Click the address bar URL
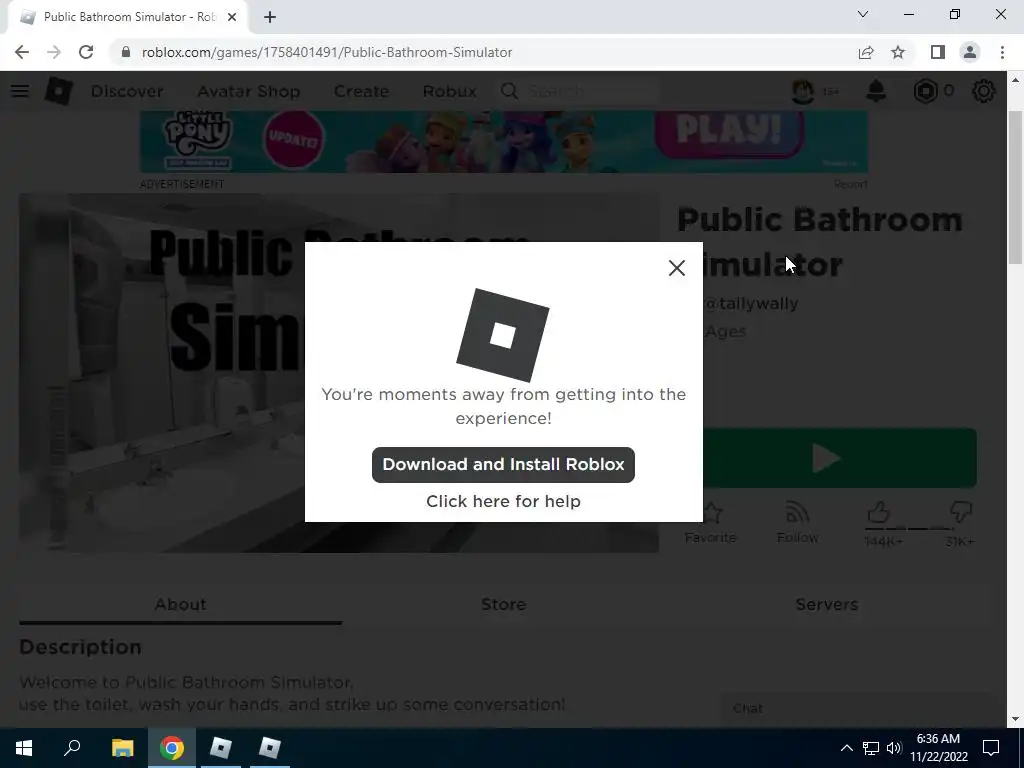The height and width of the screenshot is (768, 1024). pos(327,52)
